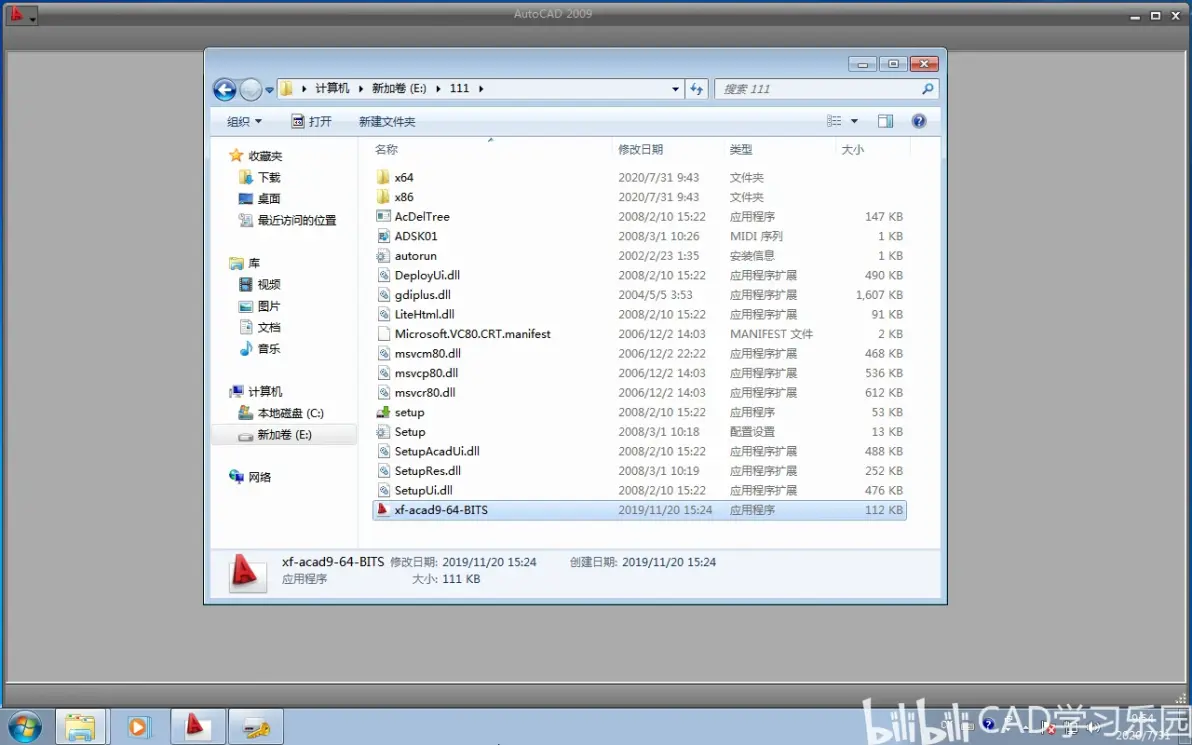
Task: Select 网络 in the navigation pane
Action: click(x=250, y=477)
